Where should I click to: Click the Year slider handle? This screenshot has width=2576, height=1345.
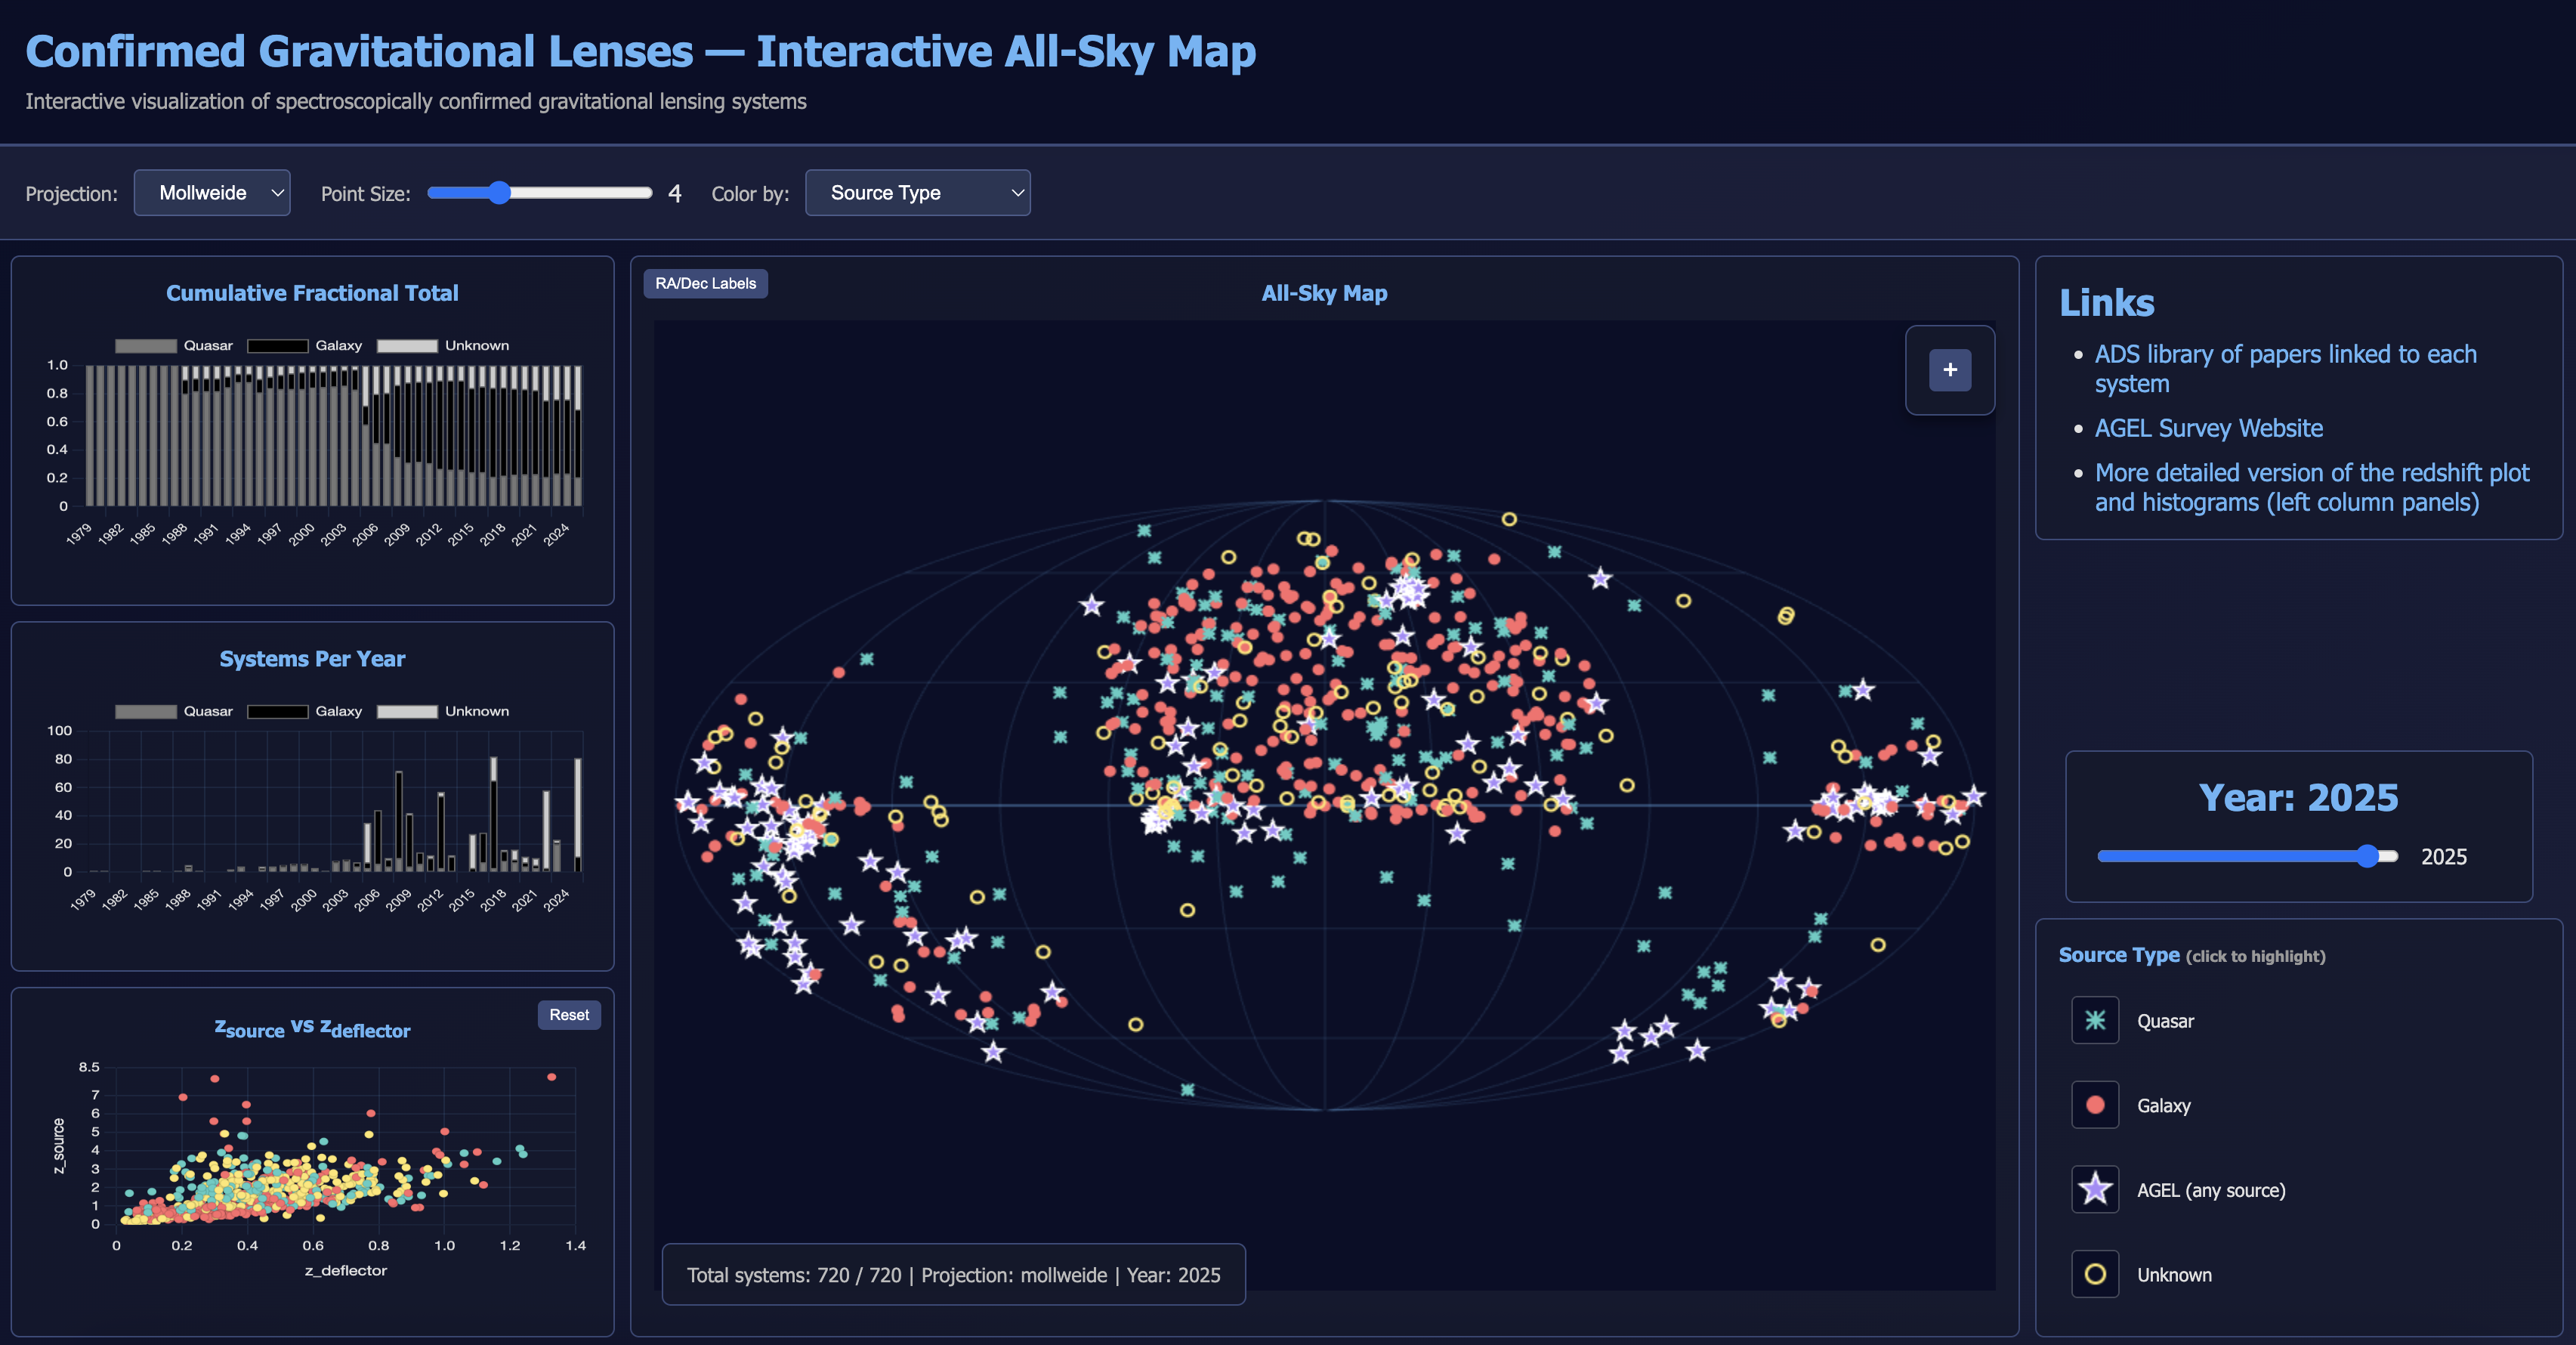point(2367,856)
